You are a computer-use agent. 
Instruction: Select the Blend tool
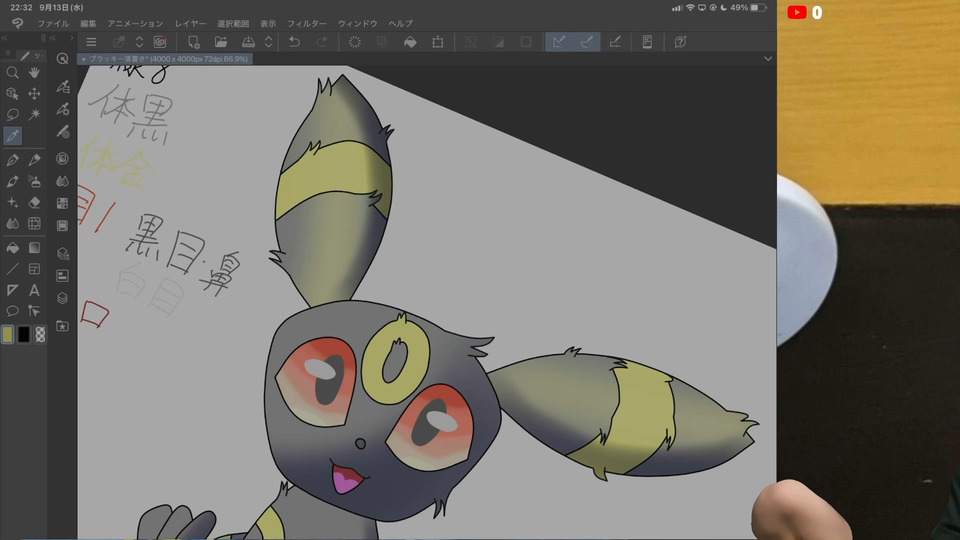coord(12,223)
